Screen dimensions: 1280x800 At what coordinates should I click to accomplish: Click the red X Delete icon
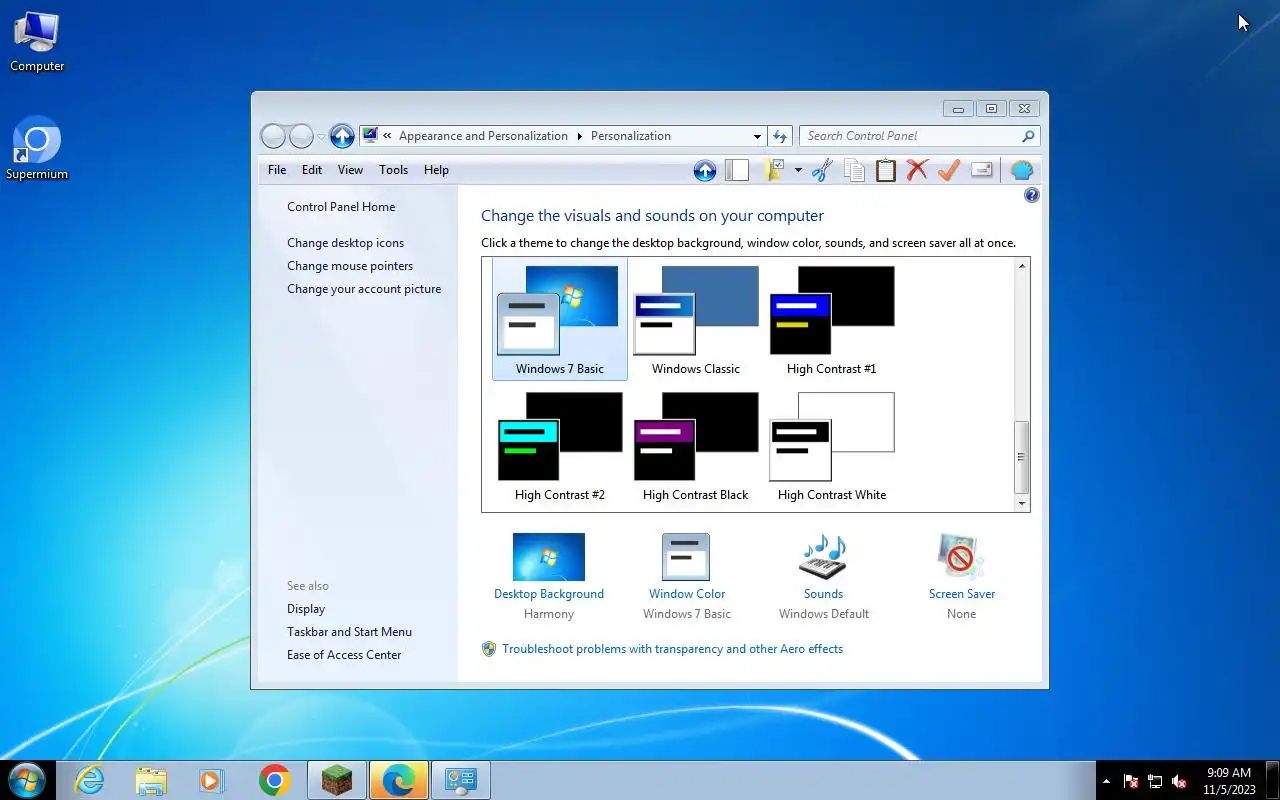917,170
